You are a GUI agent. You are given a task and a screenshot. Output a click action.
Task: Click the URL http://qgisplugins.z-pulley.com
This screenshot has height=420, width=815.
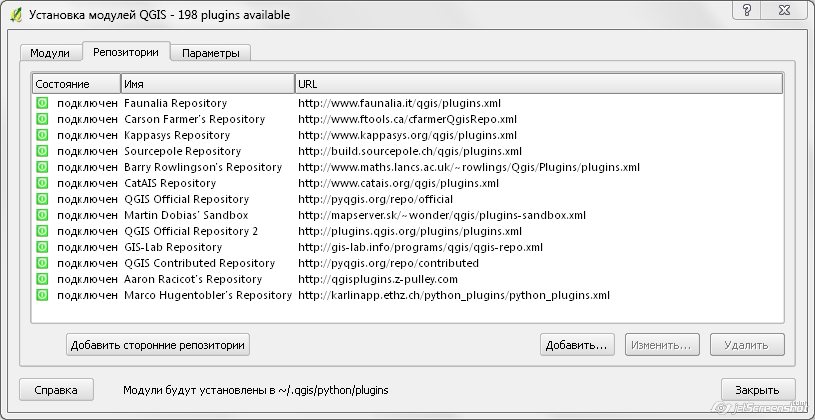(378, 279)
